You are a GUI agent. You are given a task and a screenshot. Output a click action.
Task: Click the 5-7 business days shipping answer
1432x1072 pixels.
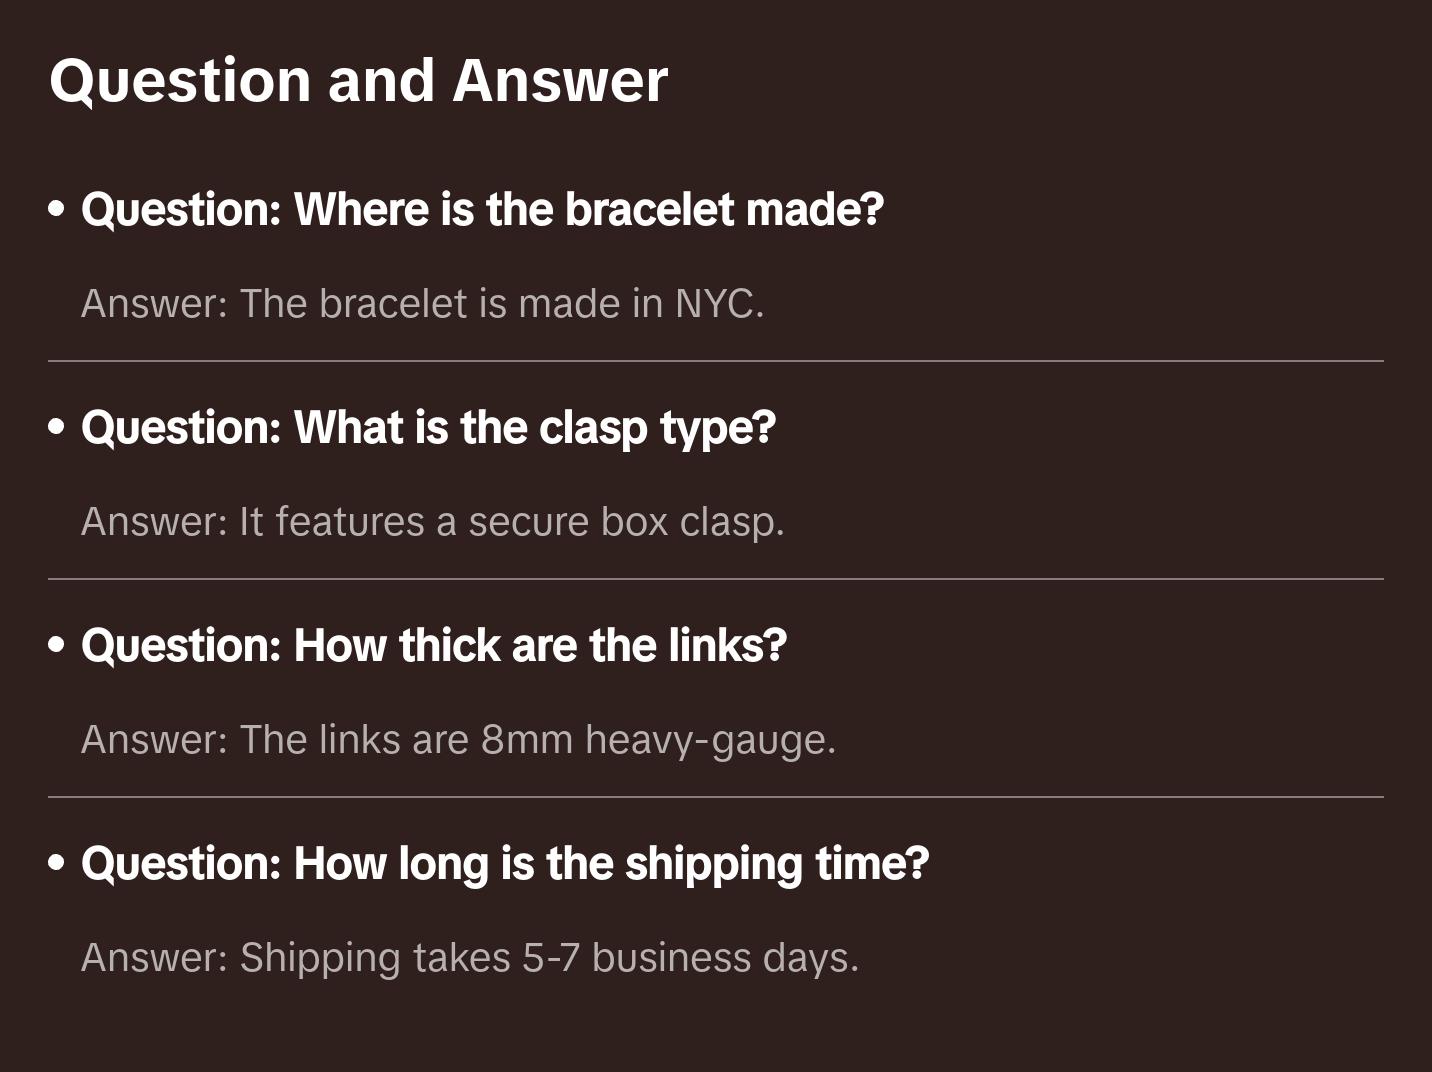click(470, 957)
